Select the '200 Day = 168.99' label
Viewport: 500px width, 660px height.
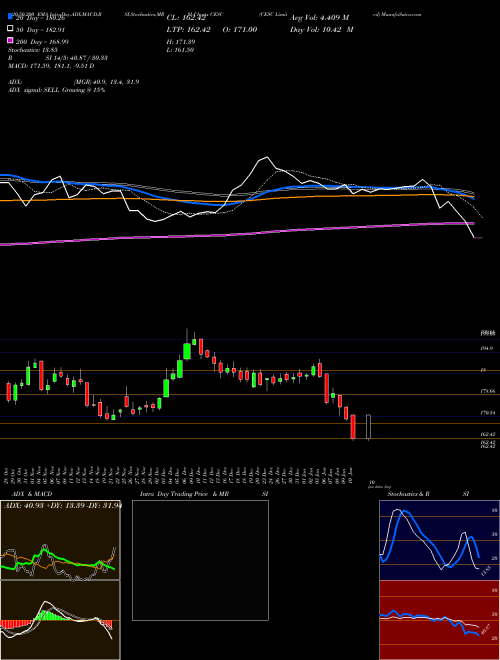pyautogui.click(x=42, y=42)
